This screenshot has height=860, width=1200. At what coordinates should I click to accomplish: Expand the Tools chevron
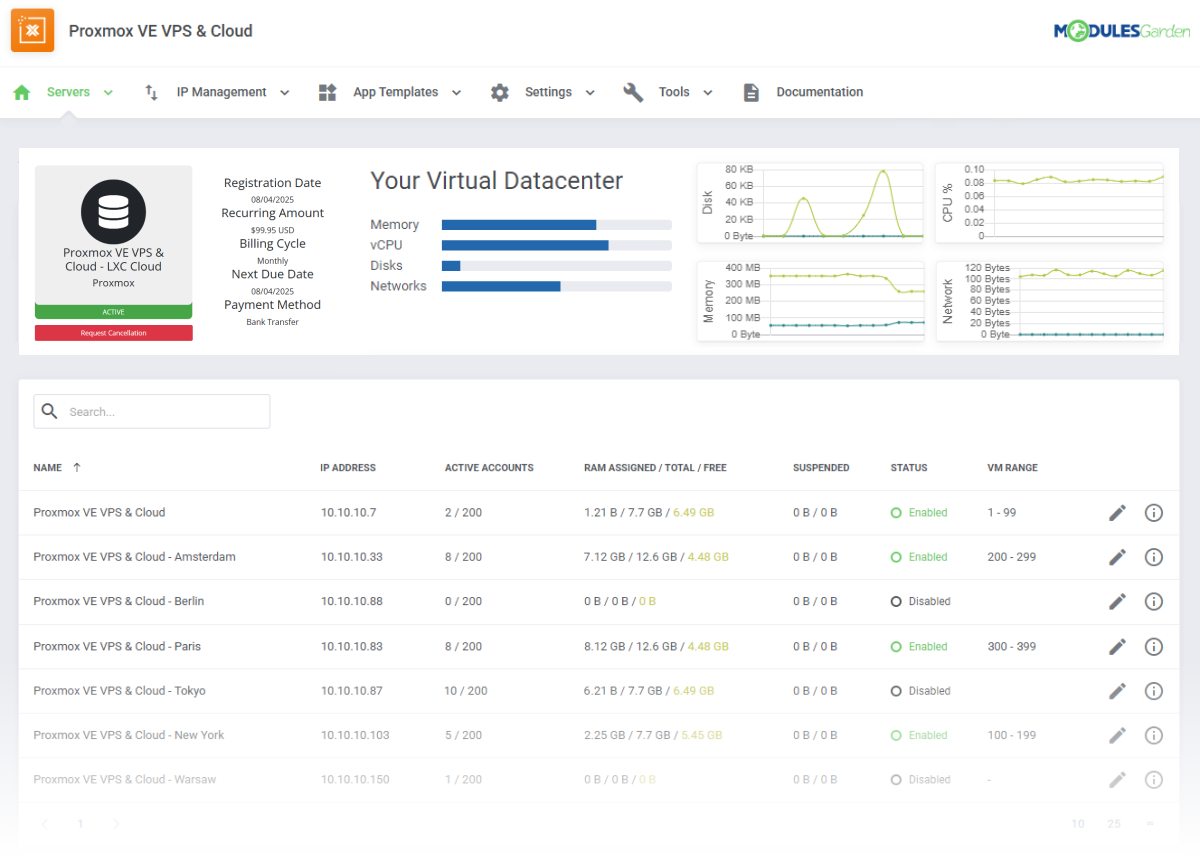pos(708,93)
